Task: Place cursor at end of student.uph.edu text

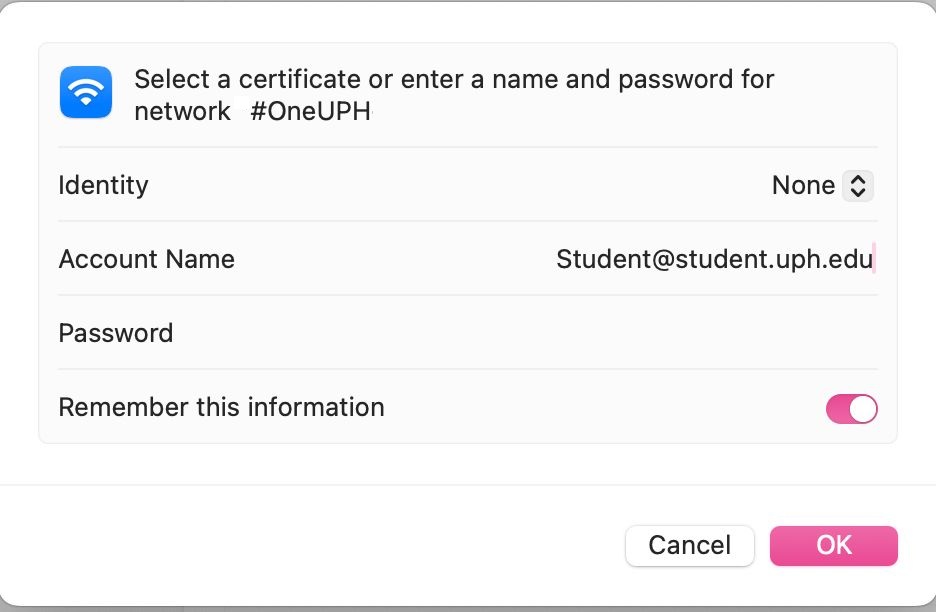Action: coord(874,259)
